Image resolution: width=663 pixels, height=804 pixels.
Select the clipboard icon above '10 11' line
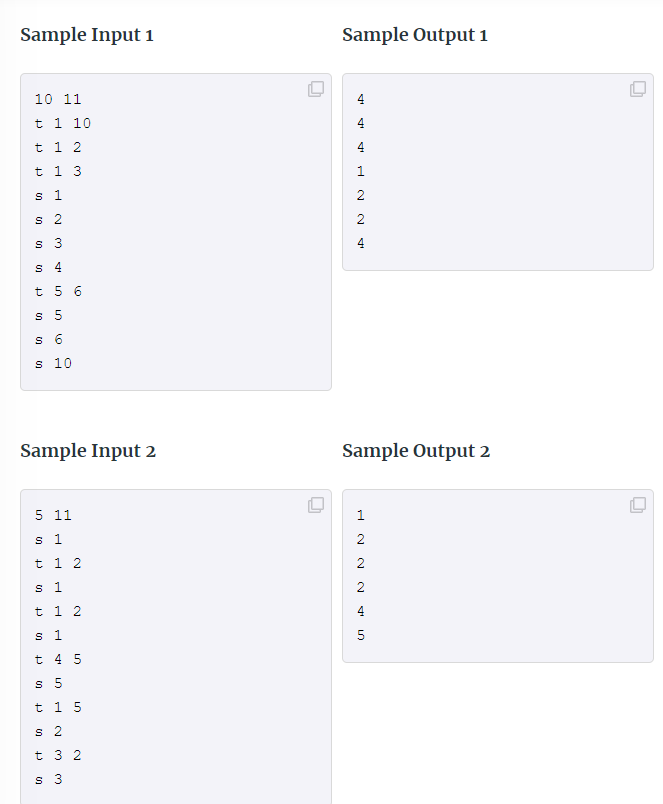(x=316, y=89)
